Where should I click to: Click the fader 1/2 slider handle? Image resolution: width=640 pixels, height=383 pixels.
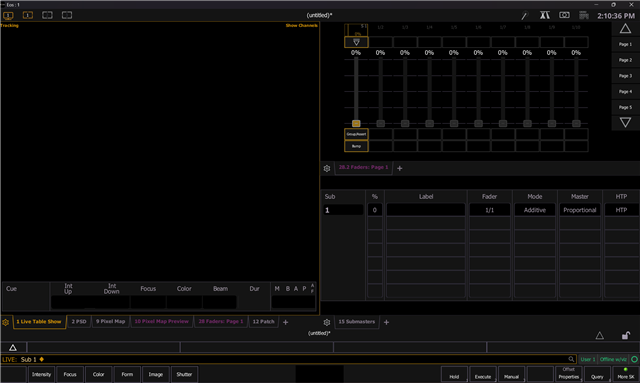click(380, 123)
